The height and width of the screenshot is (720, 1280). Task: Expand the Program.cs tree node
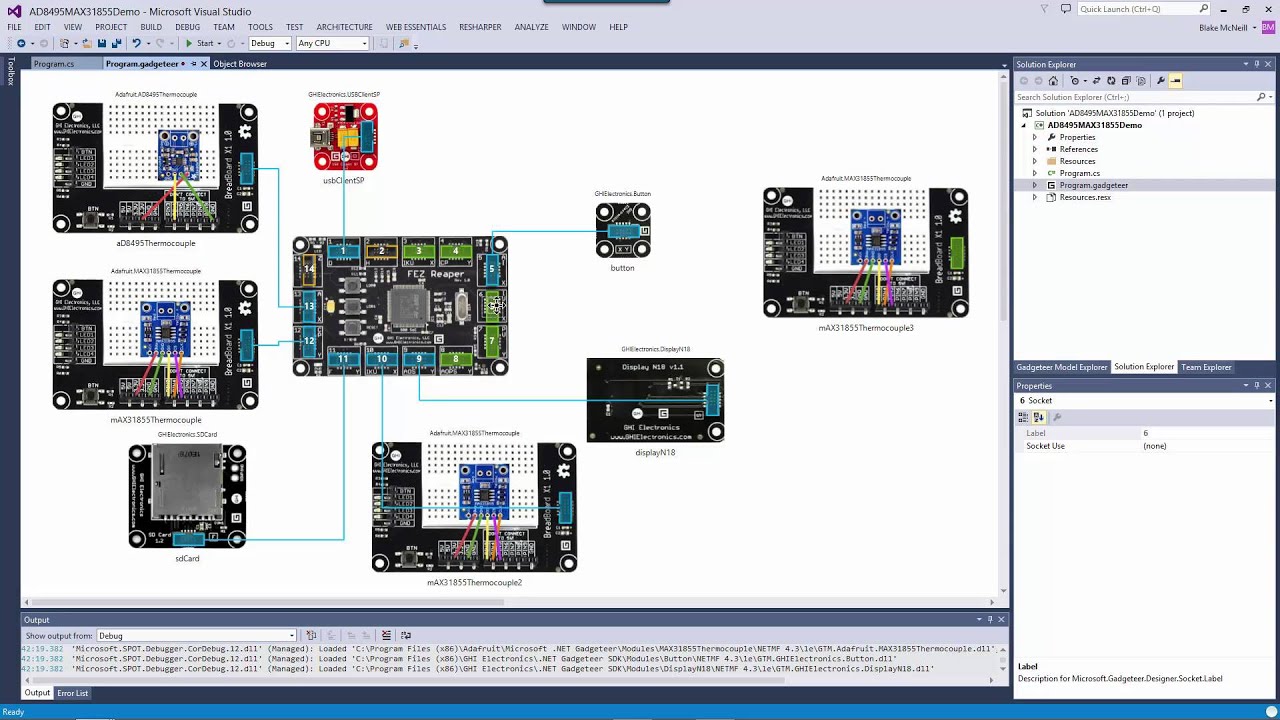coord(1035,173)
